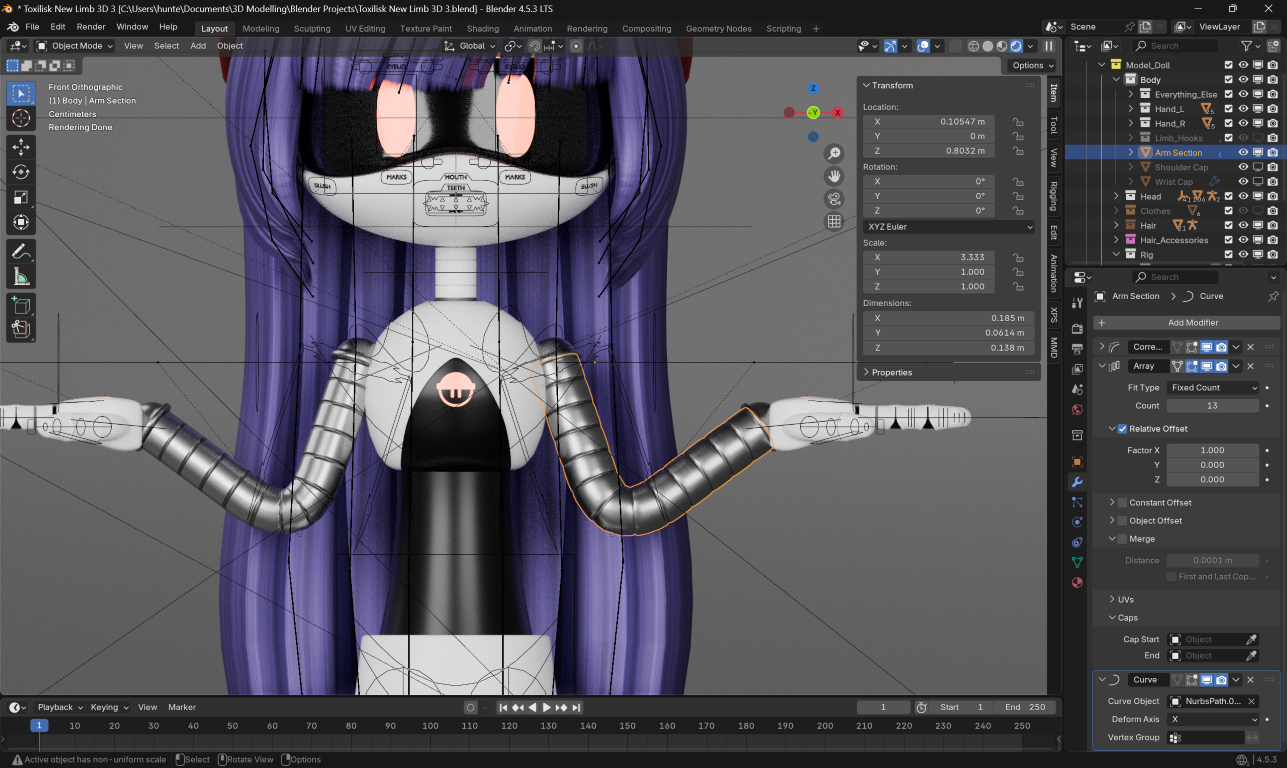Open the Deform Axis X dropdown

click(x=1213, y=719)
